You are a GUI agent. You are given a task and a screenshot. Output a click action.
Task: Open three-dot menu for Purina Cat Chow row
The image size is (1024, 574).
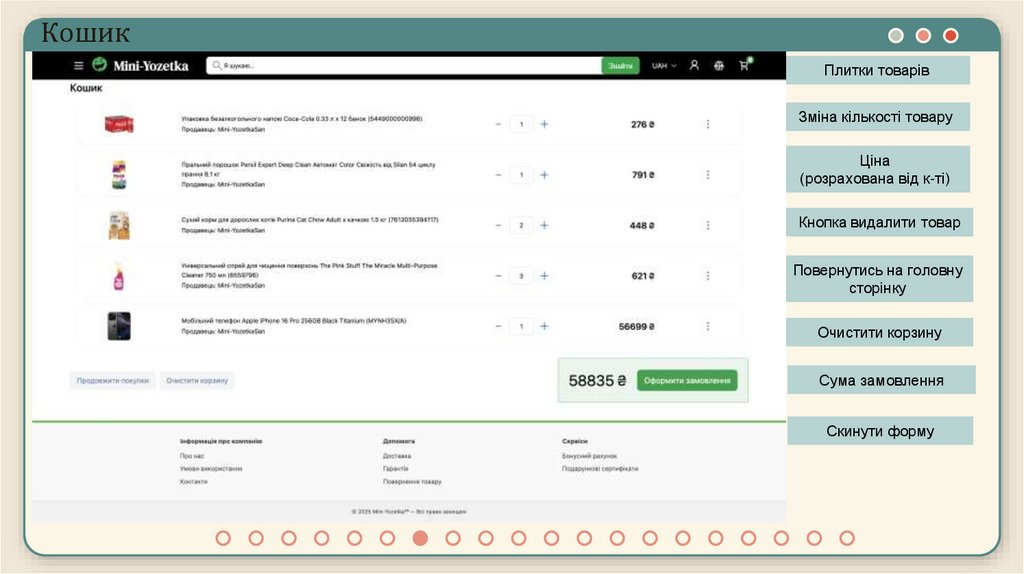click(708, 225)
